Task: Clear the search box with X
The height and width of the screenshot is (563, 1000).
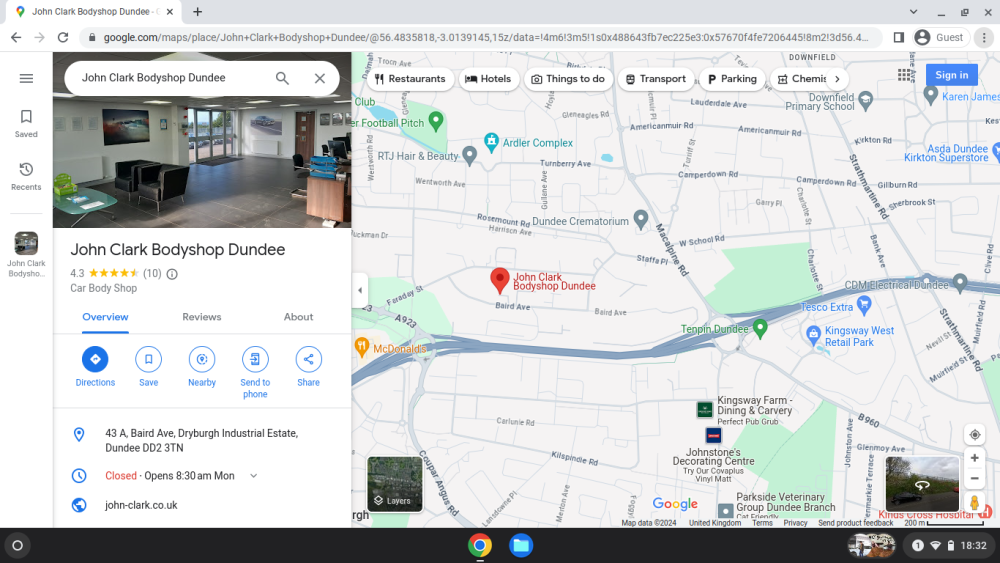Action: (320, 78)
